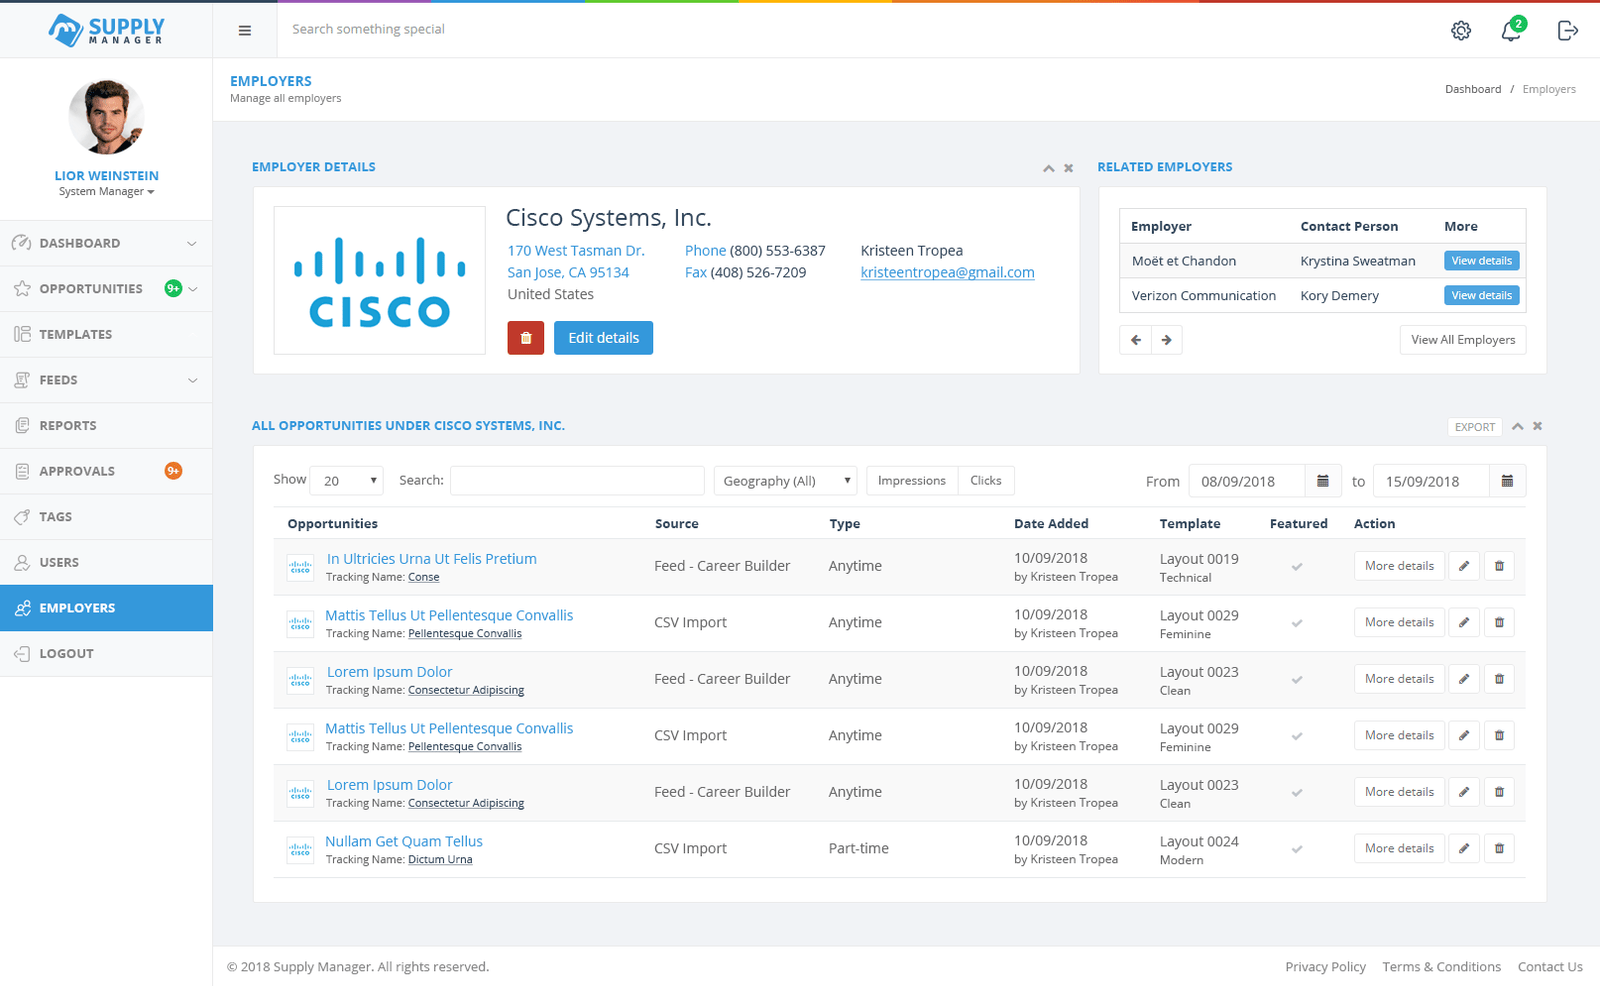
Task: Toggle featured check for second Lorem Ipsum Dolor
Action: click(1297, 792)
